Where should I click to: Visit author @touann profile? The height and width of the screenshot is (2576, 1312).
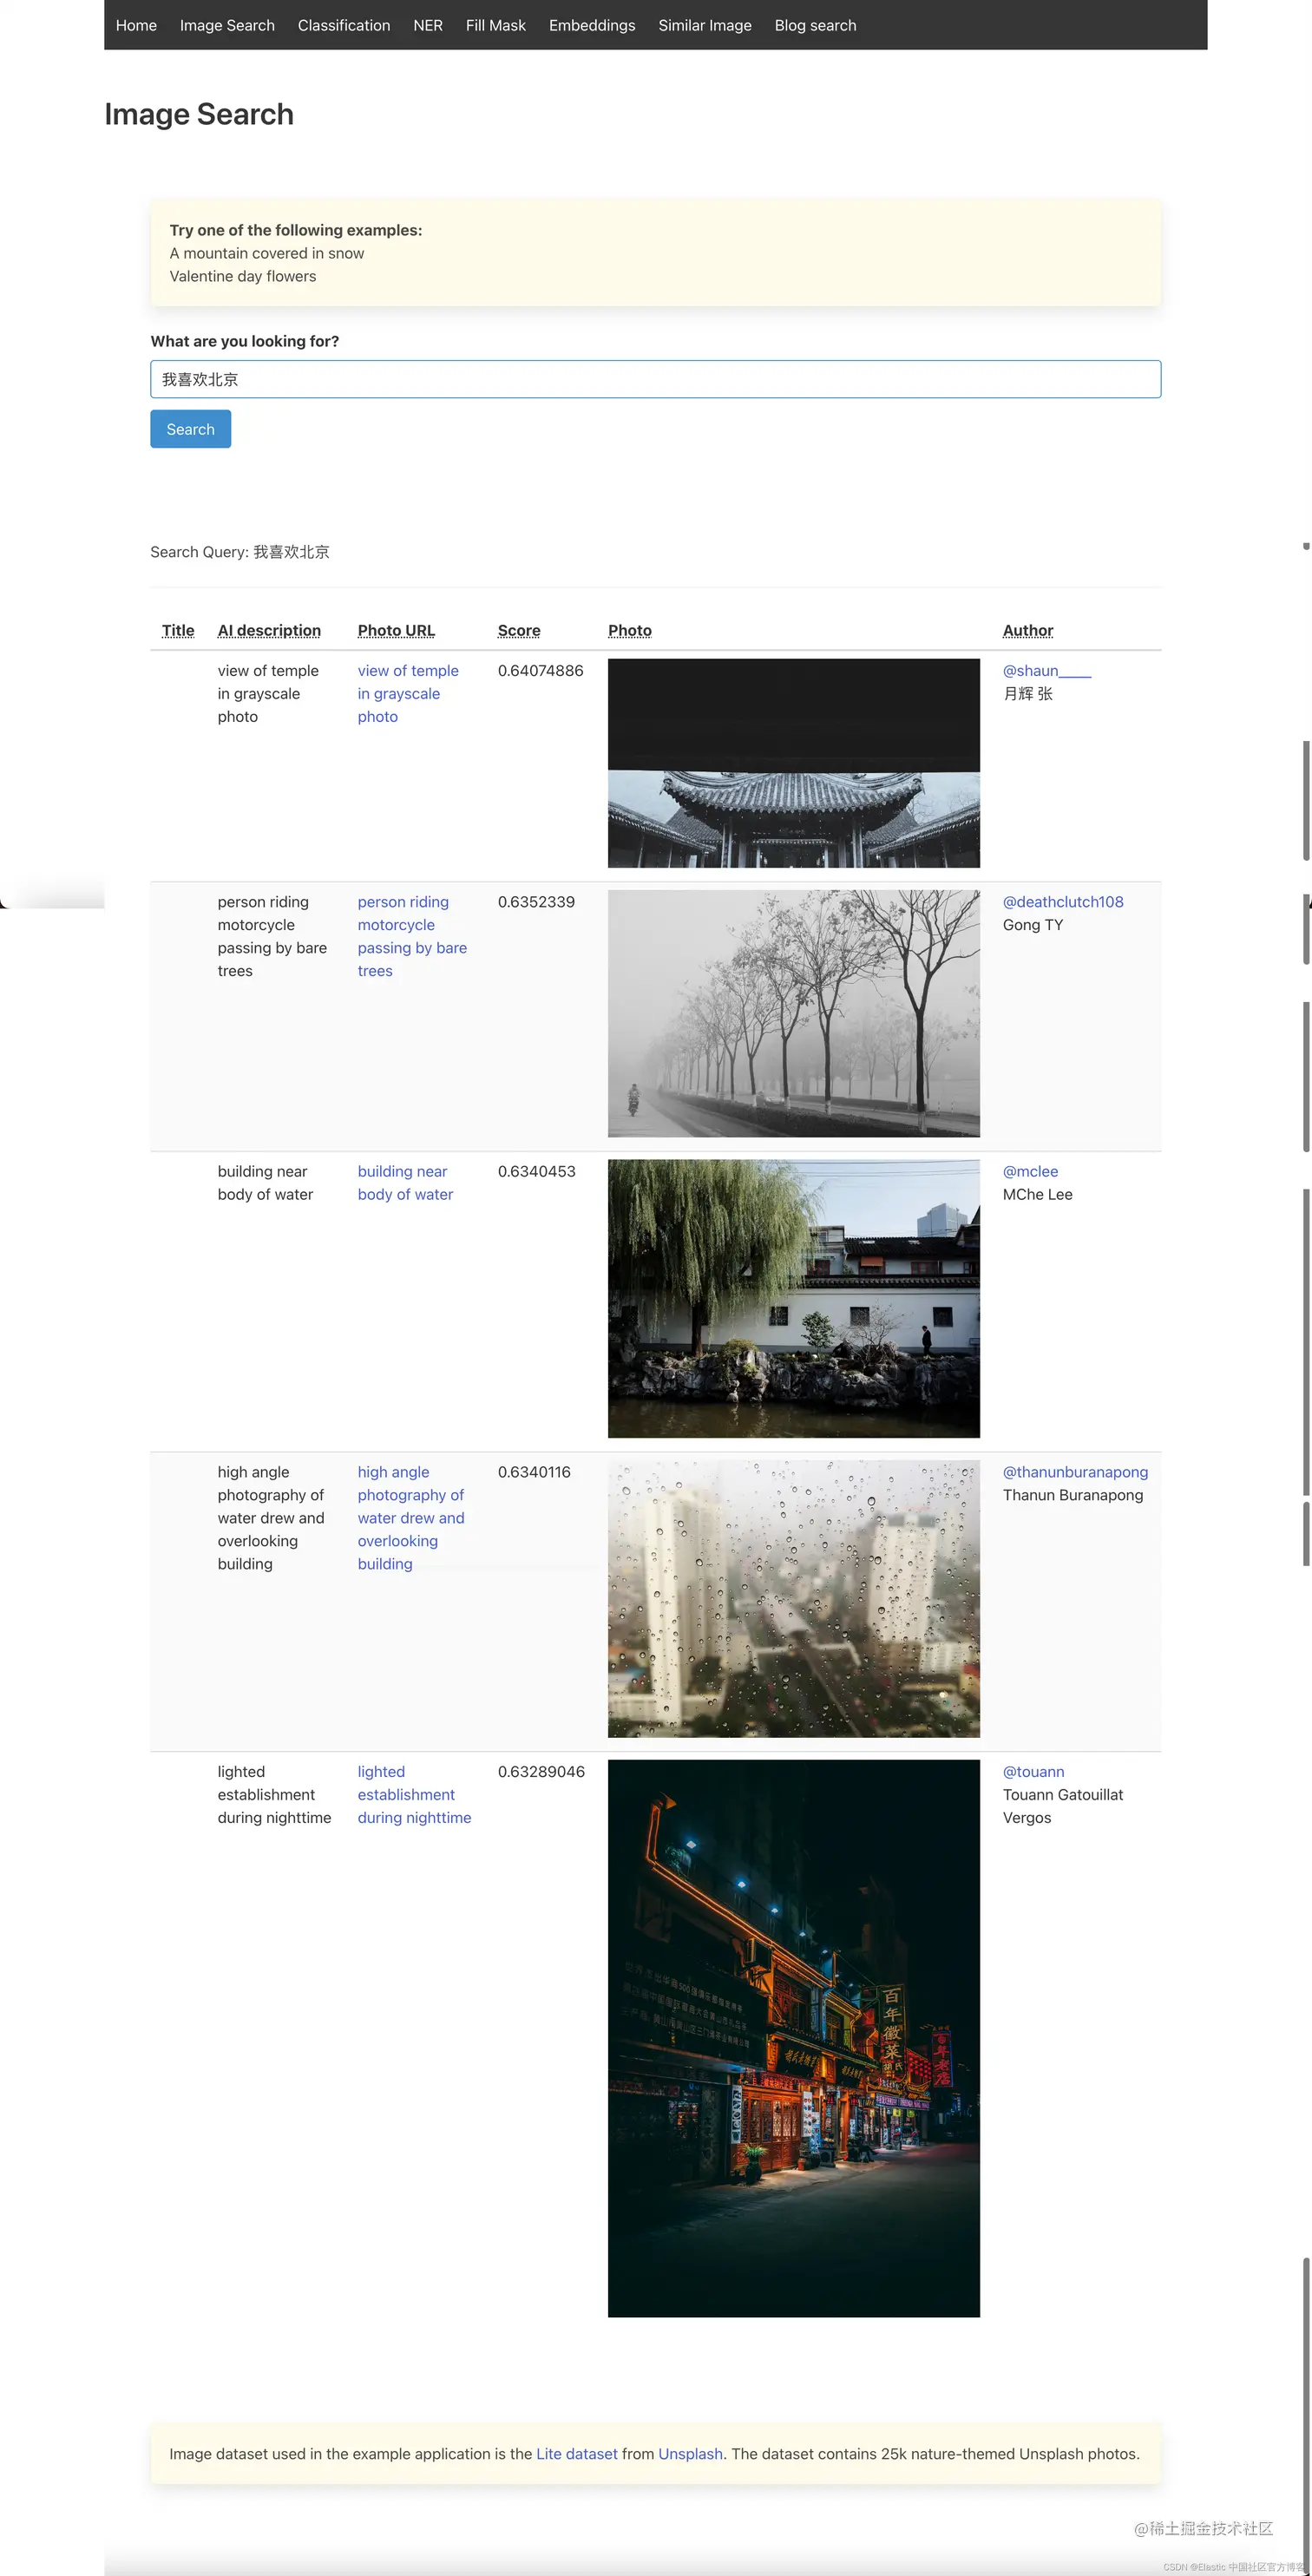1033,1771
